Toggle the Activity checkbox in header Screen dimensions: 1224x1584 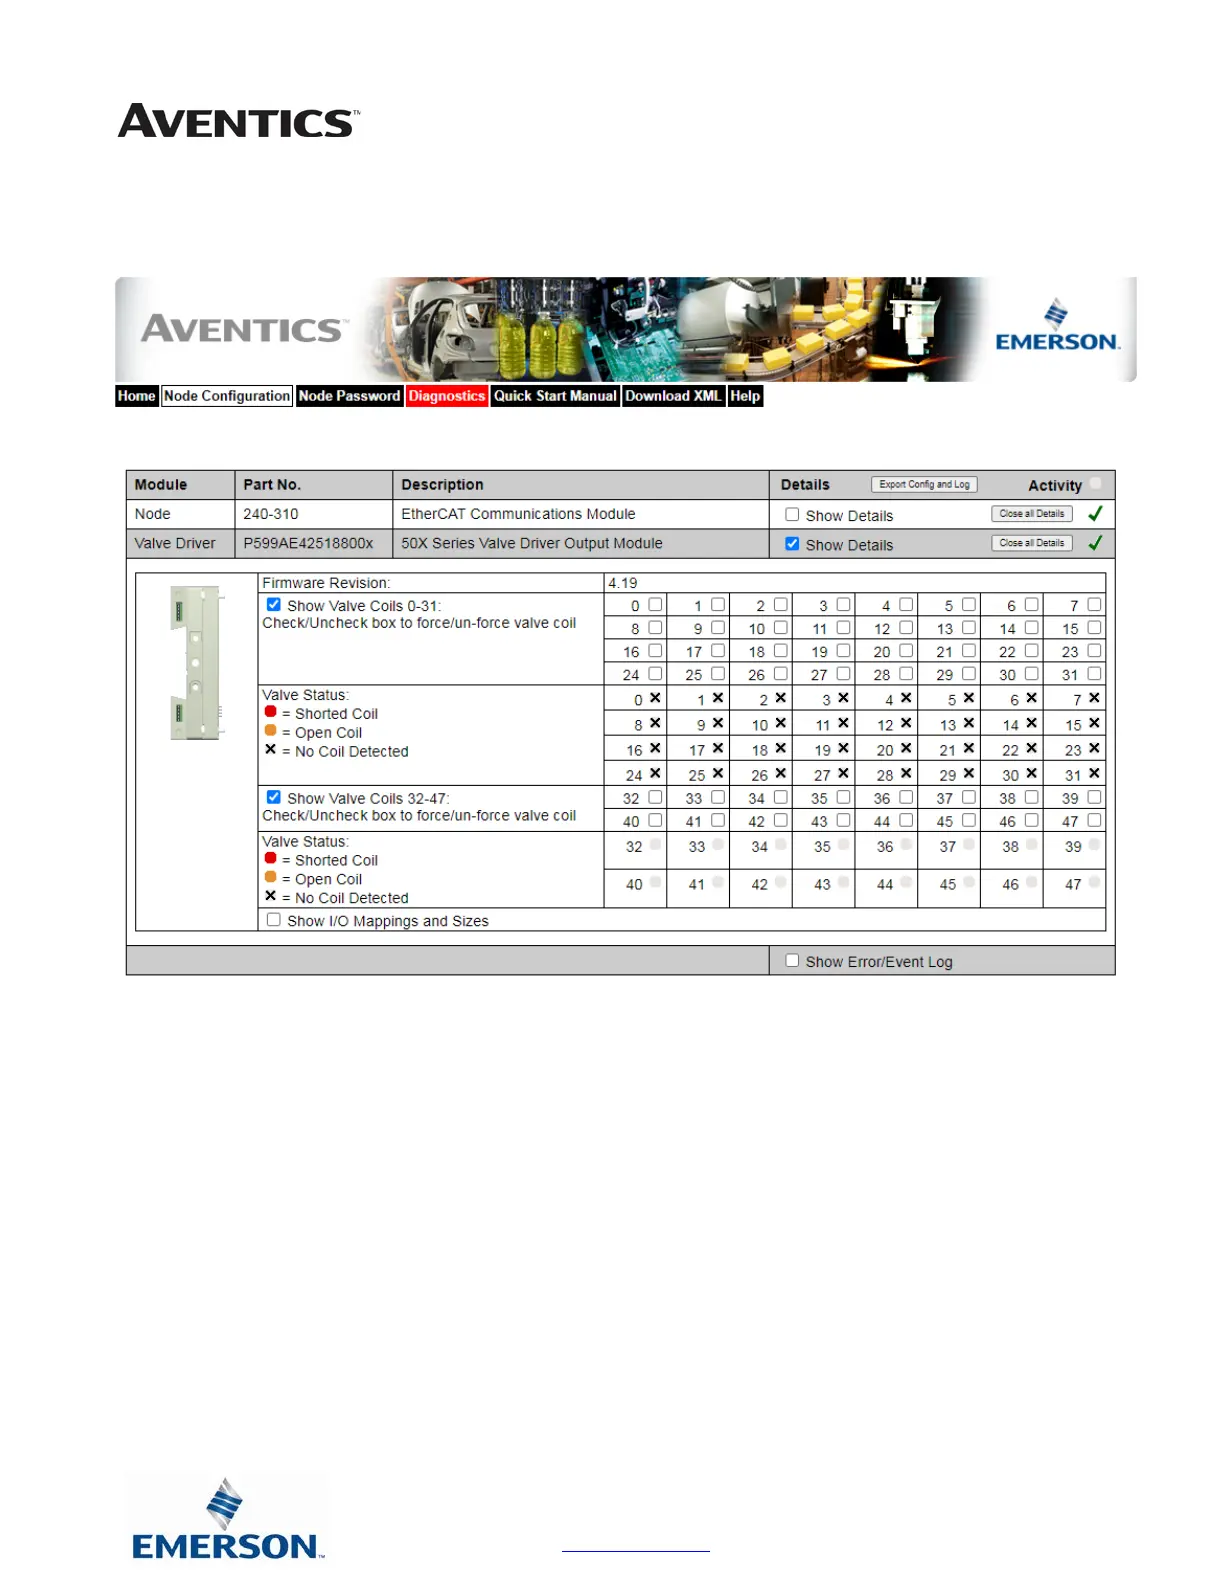pyautogui.click(x=1096, y=483)
